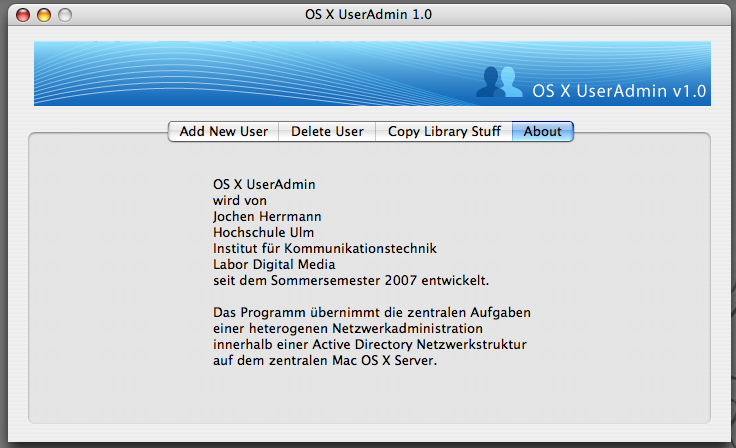Click the Active Directory Netzwerkstruktur line
The height and width of the screenshot is (448, 736).
coord(370,345)
